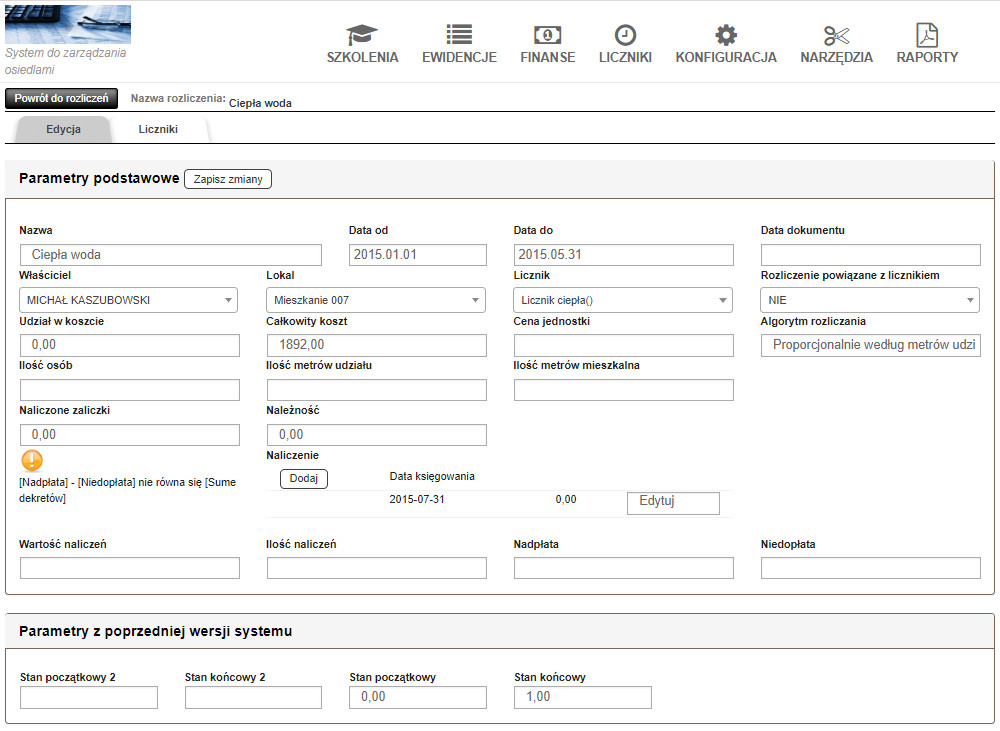
Task: Open Rozliczenie powiązane z licznikiem dropdown
Action: pos(870,300)
